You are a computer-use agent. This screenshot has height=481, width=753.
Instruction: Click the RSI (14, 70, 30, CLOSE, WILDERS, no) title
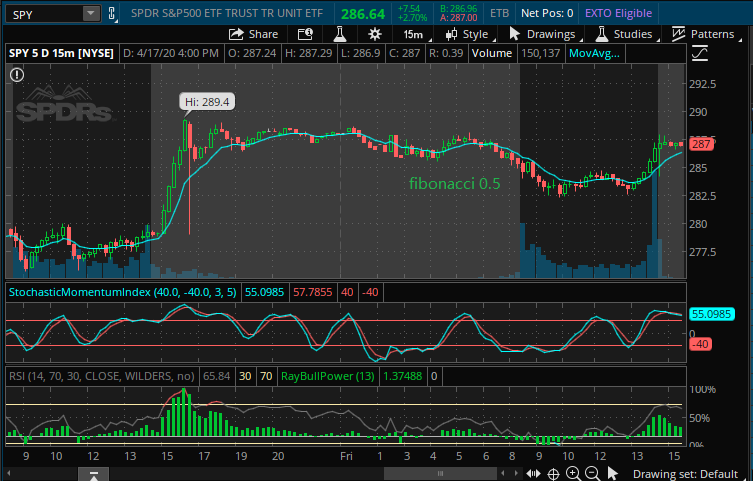point(101,376)
